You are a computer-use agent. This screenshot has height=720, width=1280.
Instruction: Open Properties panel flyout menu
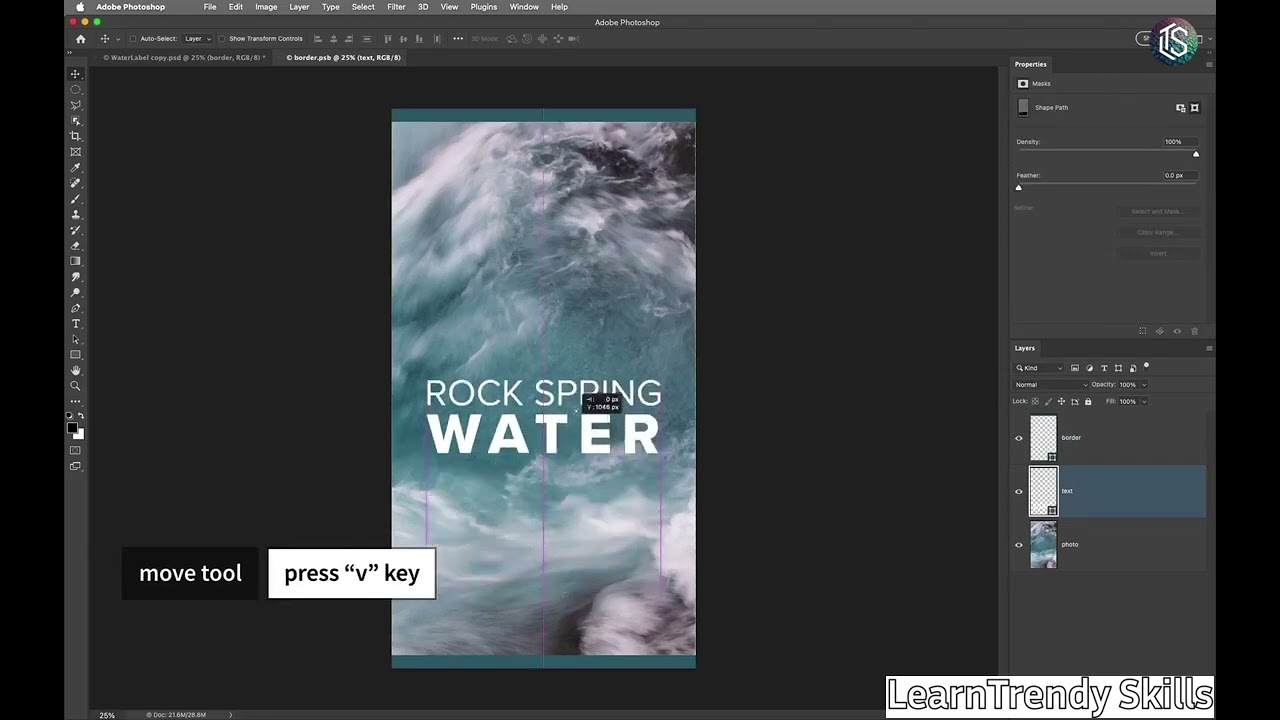1208,64
